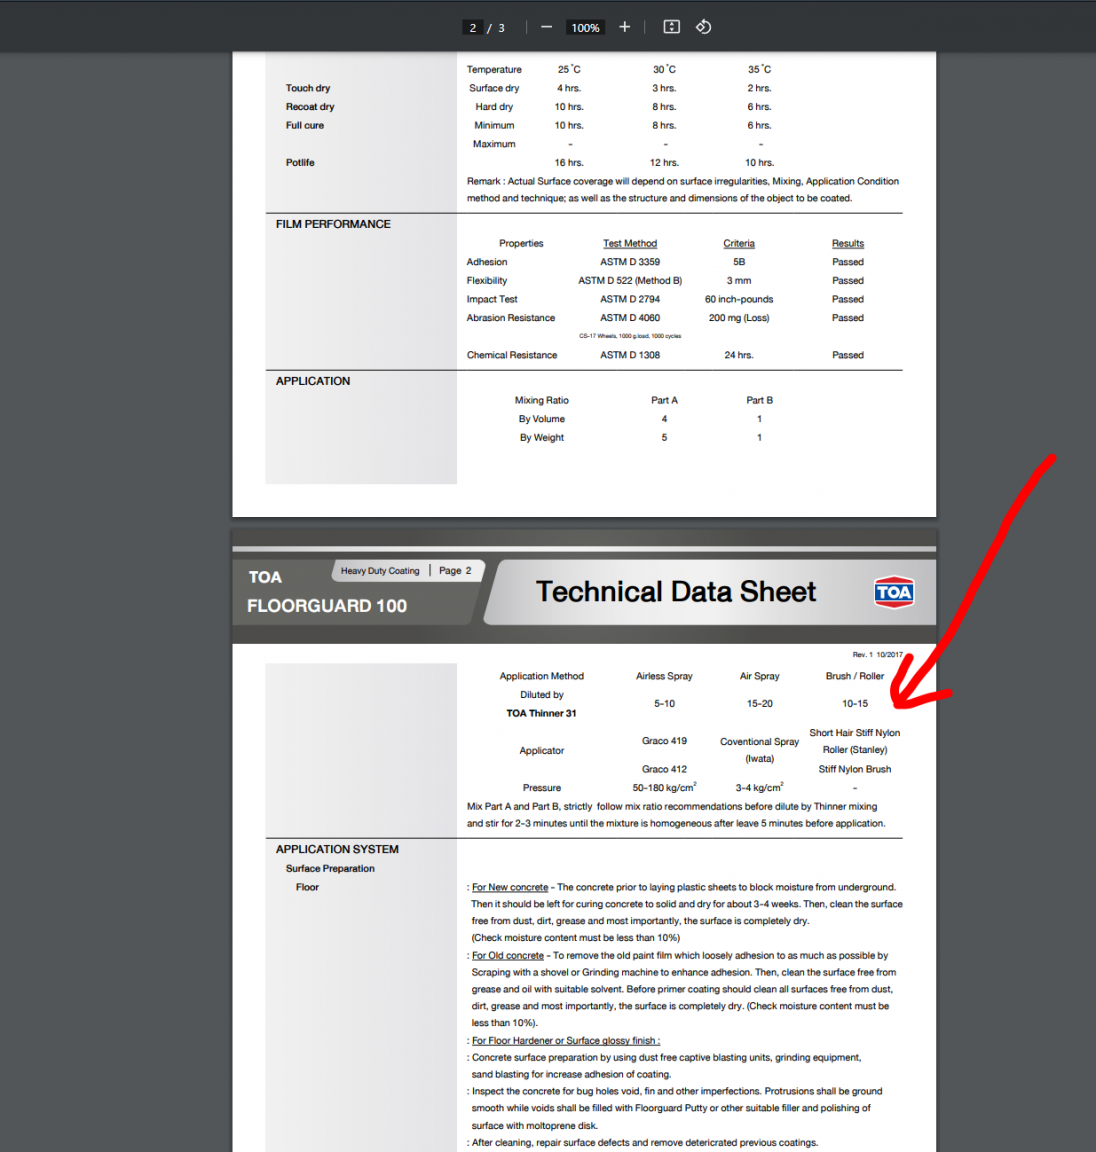The width and height of the screenshot is (1096, 1152).
Task: Click For Floor Hardener or Surface glossy finish
Action: point(566,1041)
